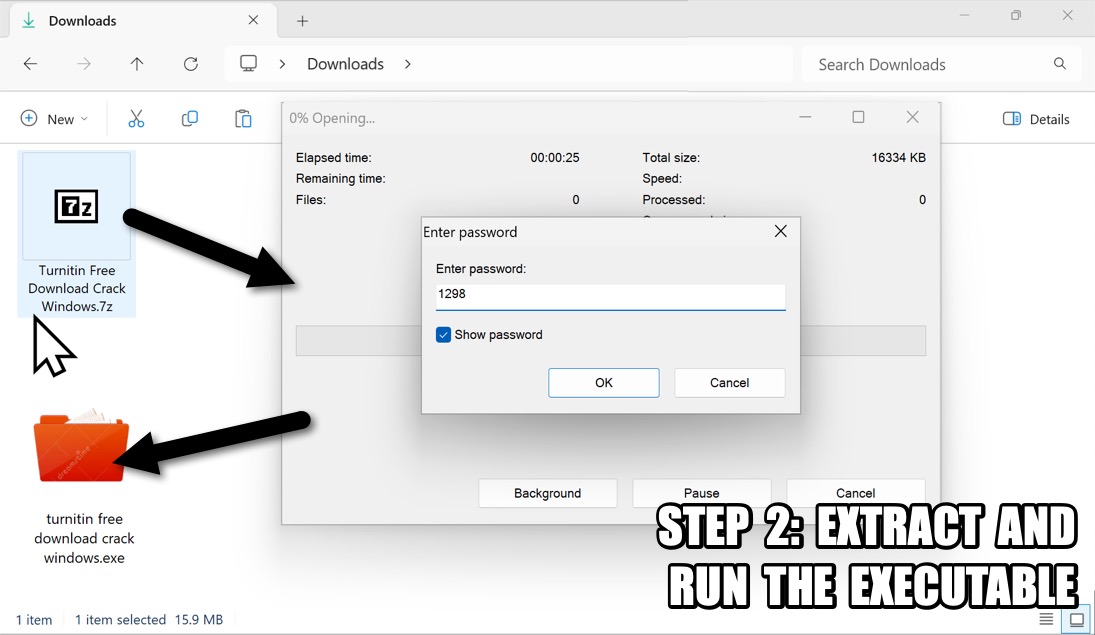
Task: Click the Elapsed time value 00:00:25
Action: coord(554,158)
